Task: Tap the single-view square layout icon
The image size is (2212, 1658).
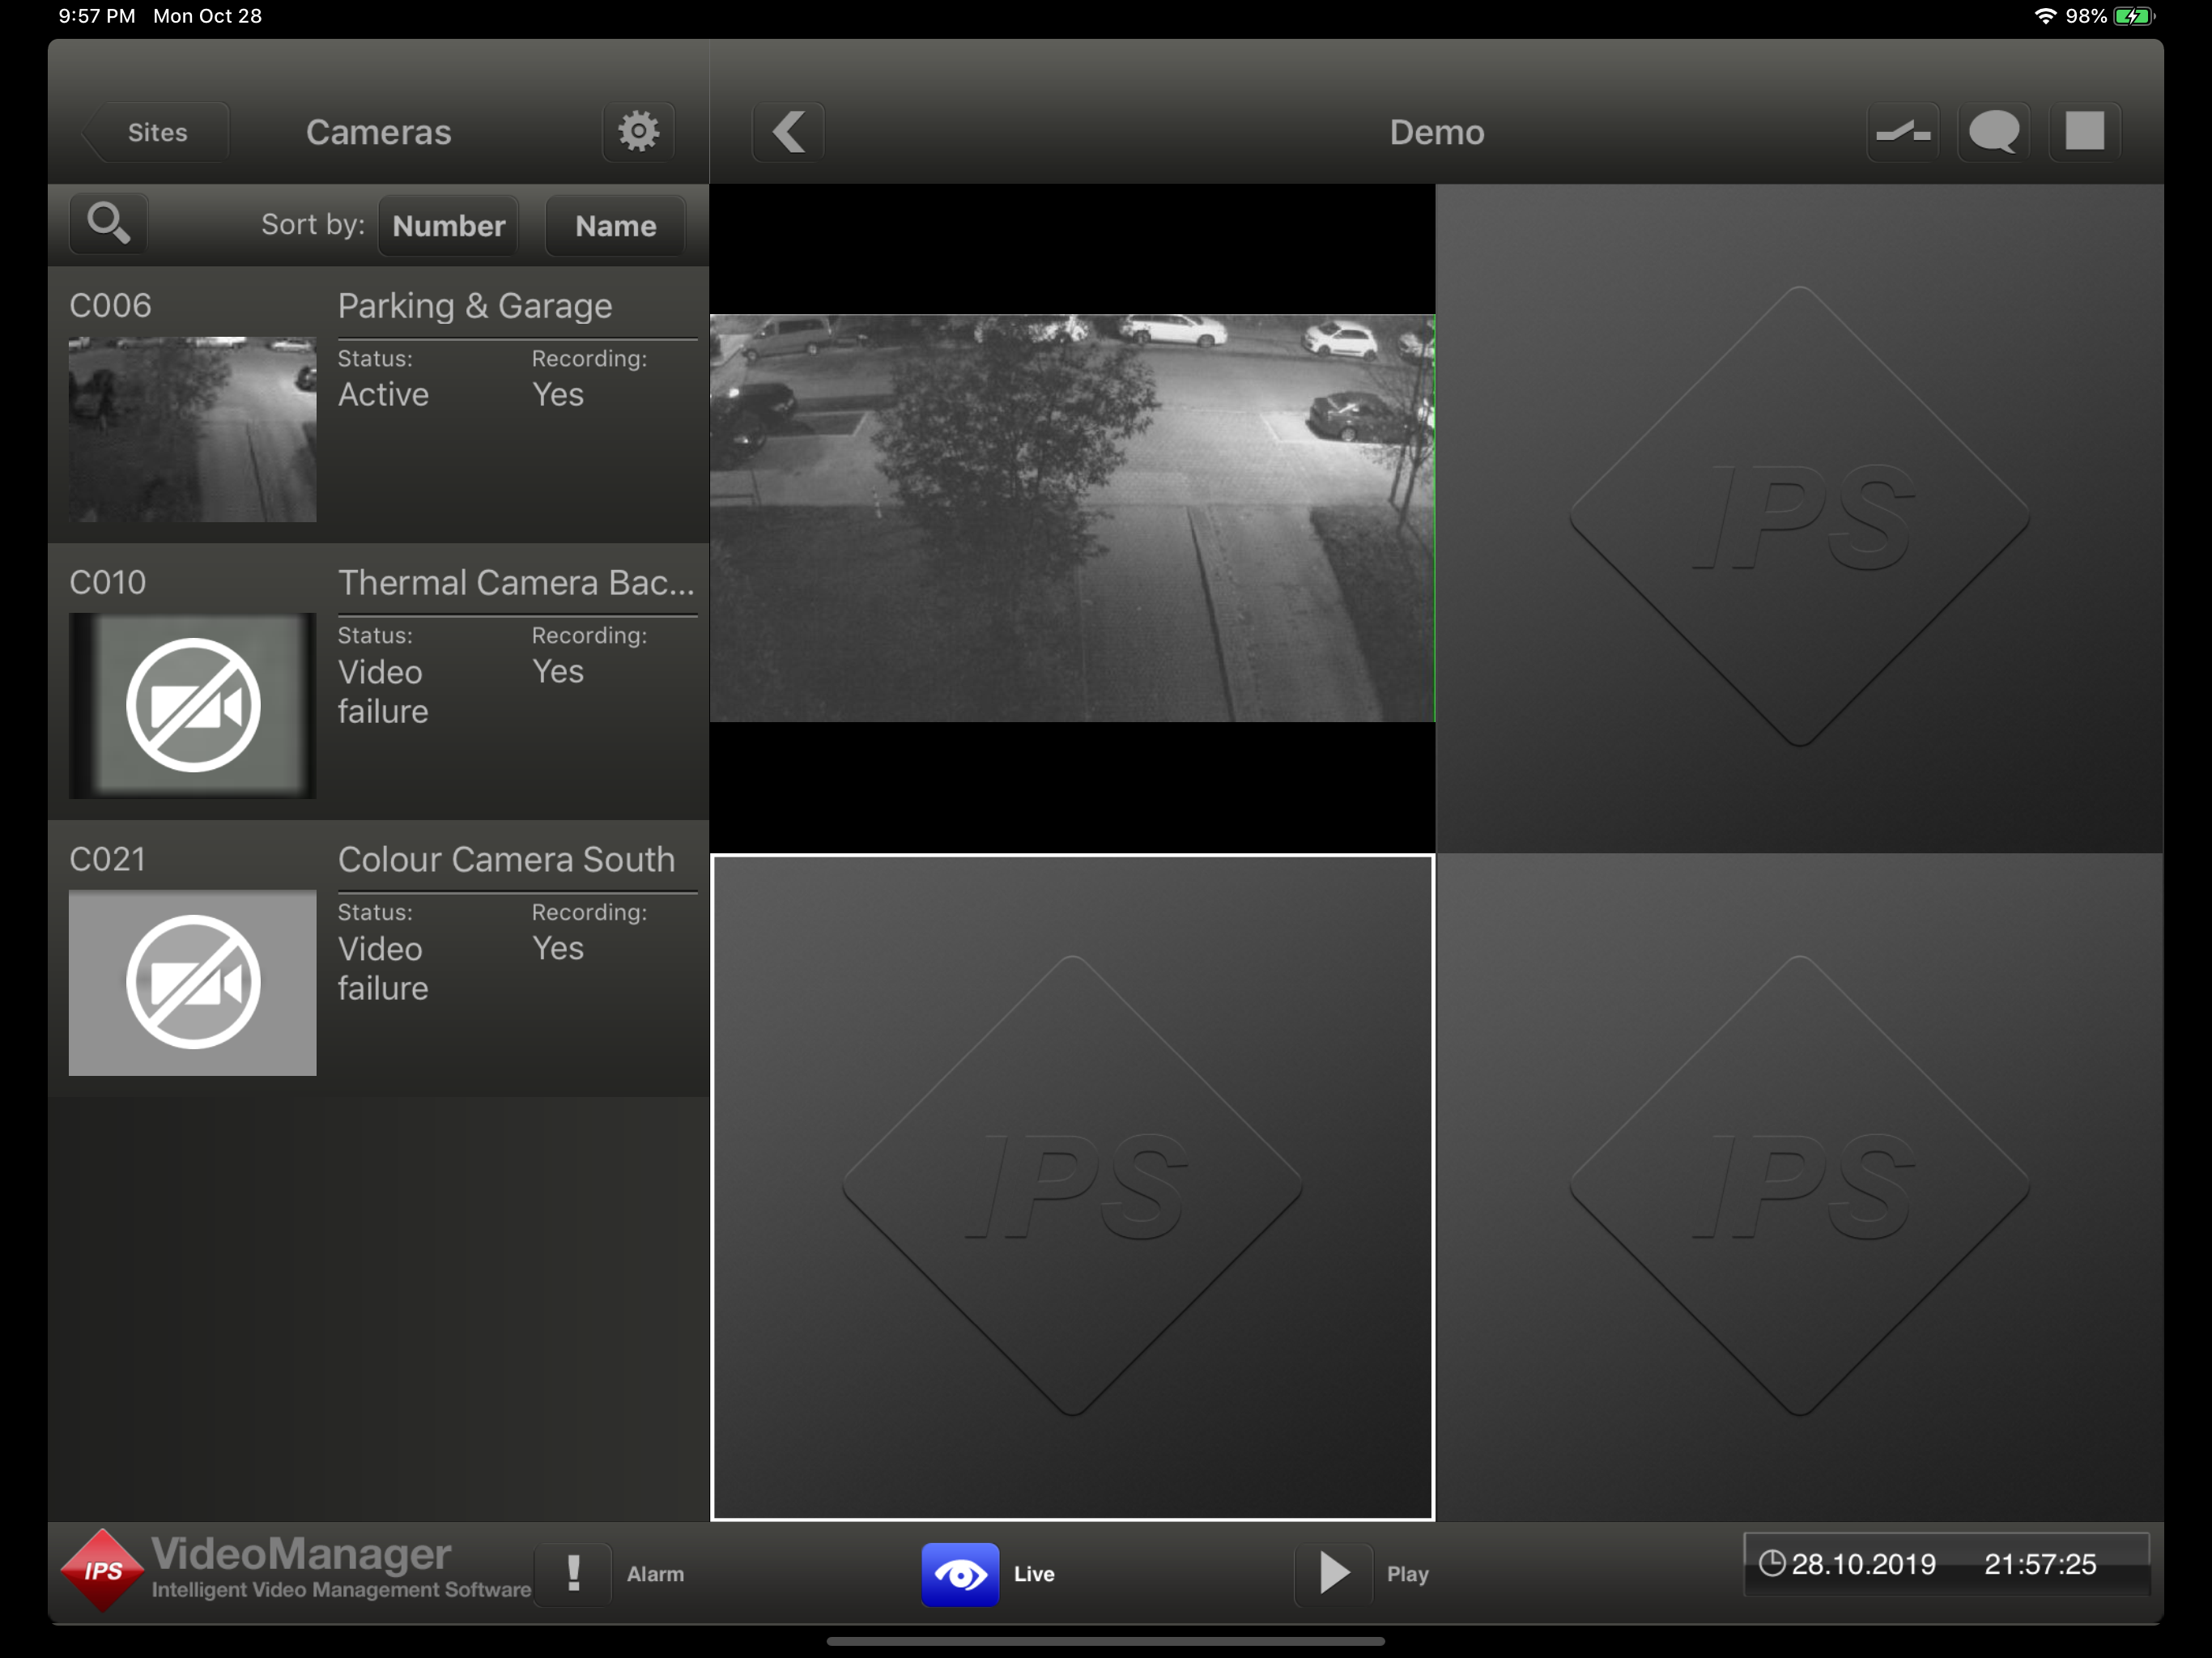Action: [2085, 131]
